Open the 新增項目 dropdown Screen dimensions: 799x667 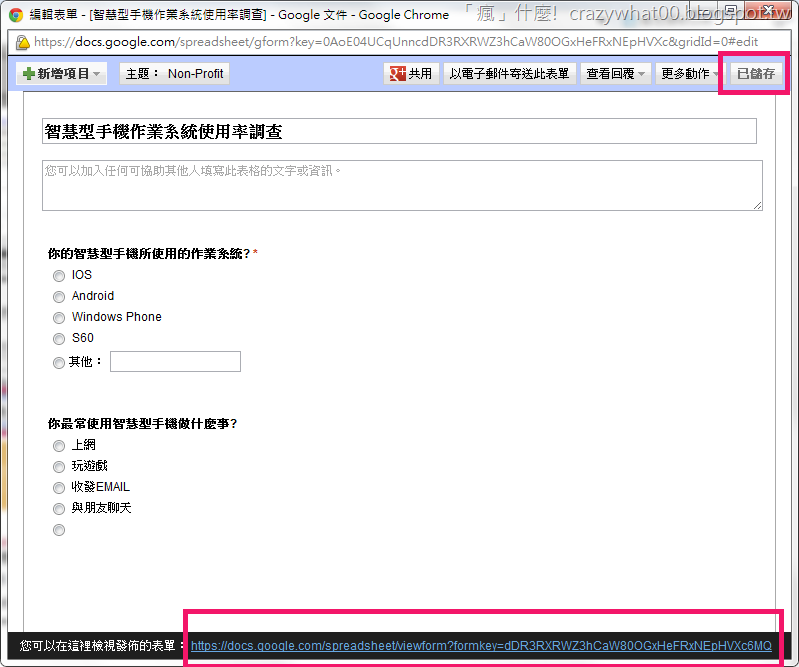(62, 74)
